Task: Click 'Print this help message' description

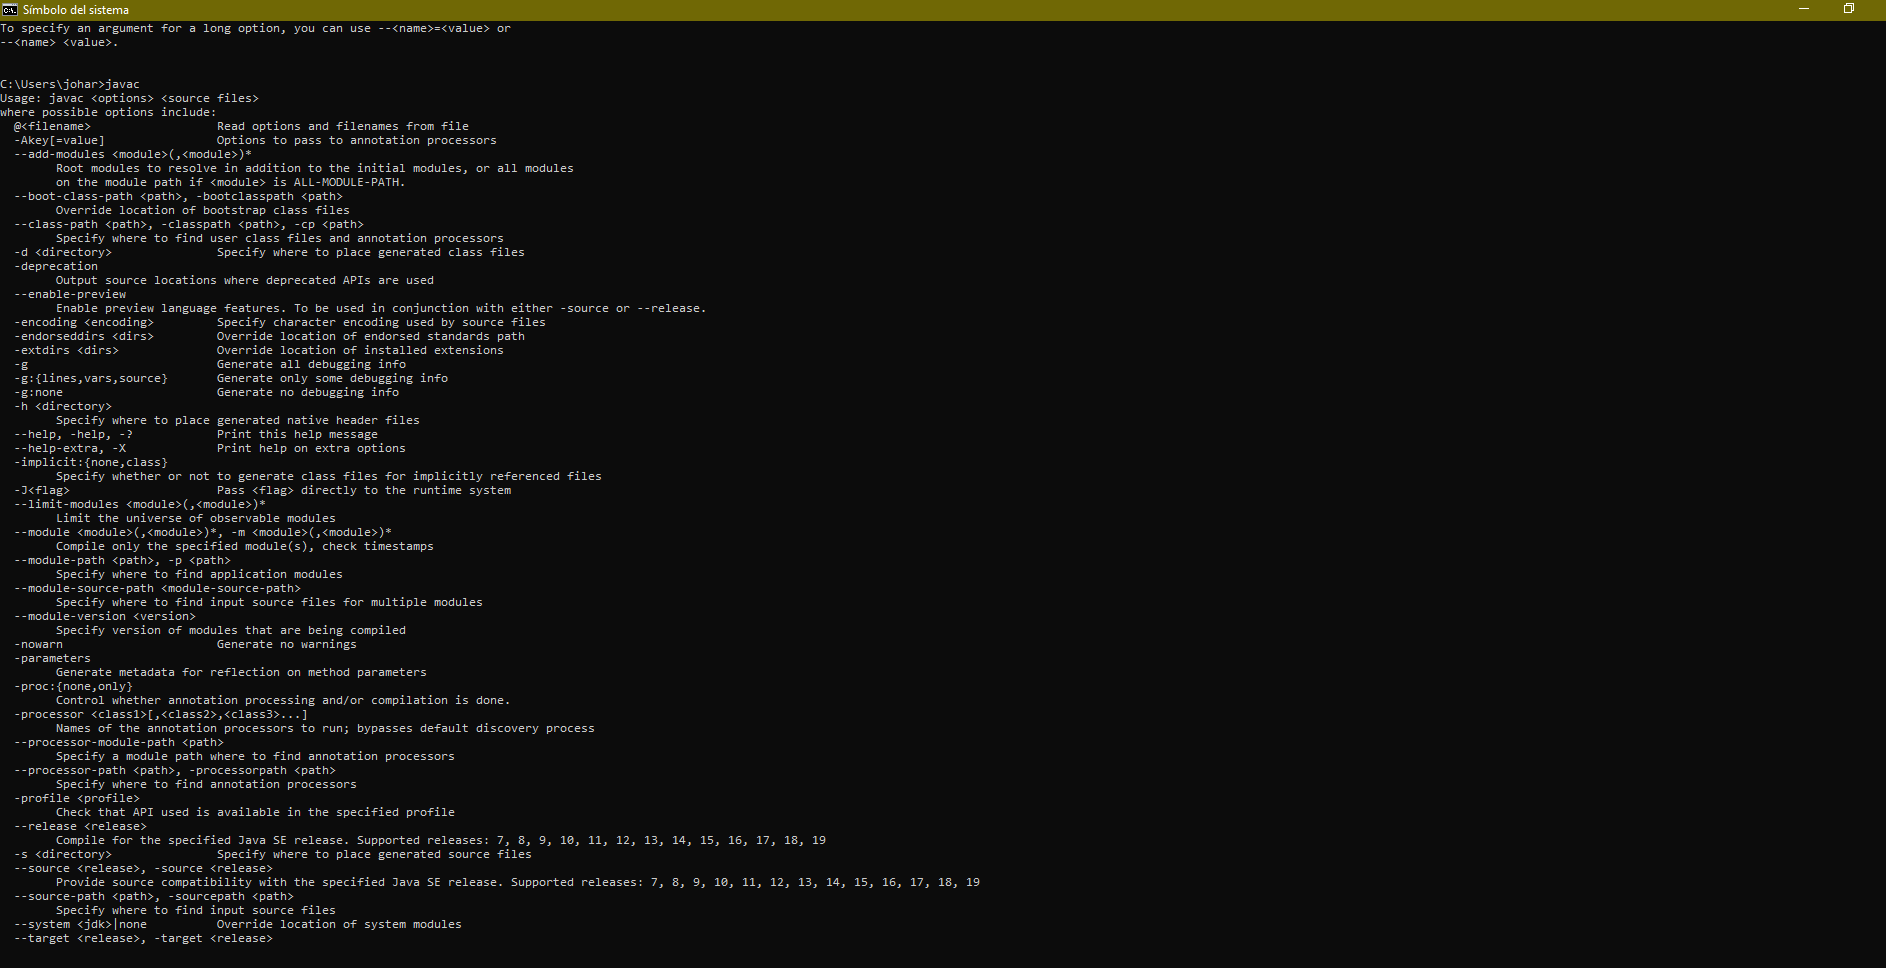Action: point(297,434)
